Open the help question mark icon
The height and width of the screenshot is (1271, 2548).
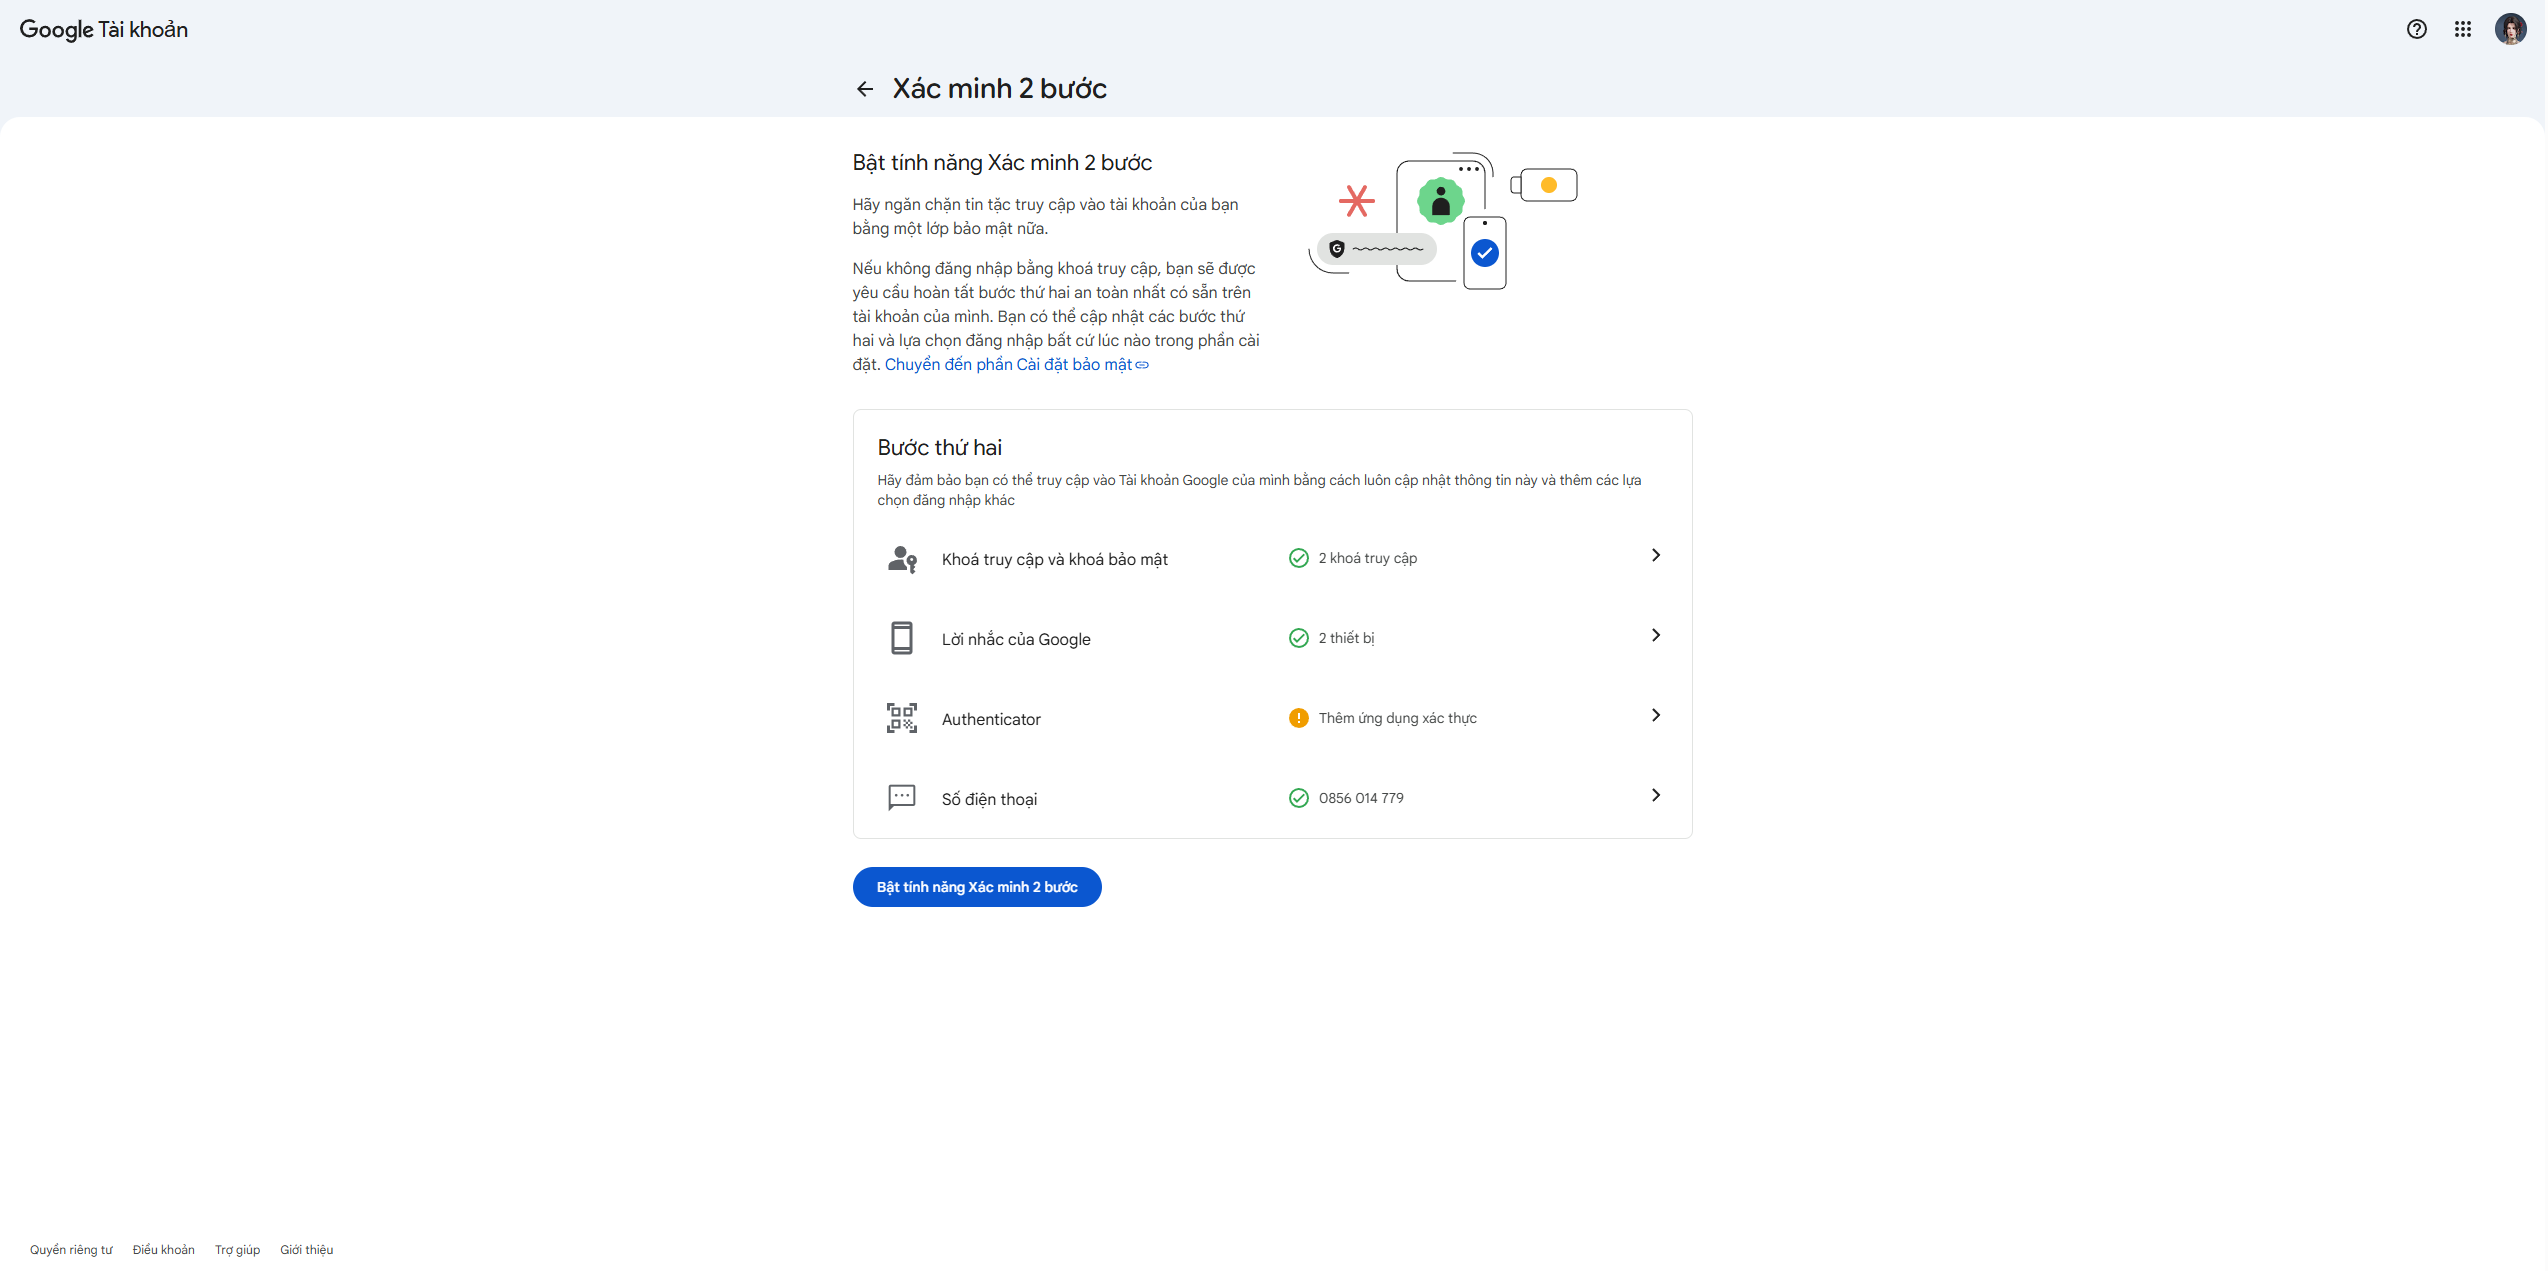[x=2416, y=29]
